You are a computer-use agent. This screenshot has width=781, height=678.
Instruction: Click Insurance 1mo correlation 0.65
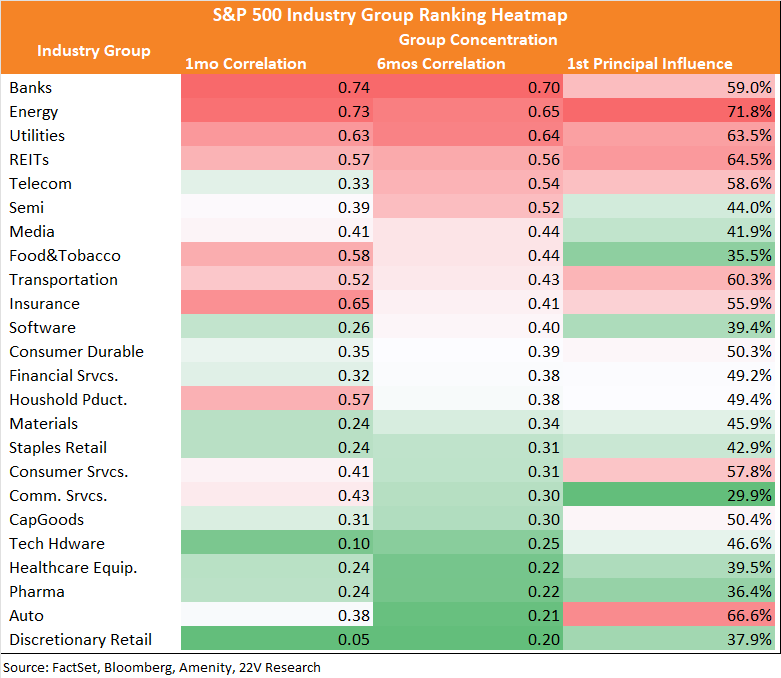[354, 304]
